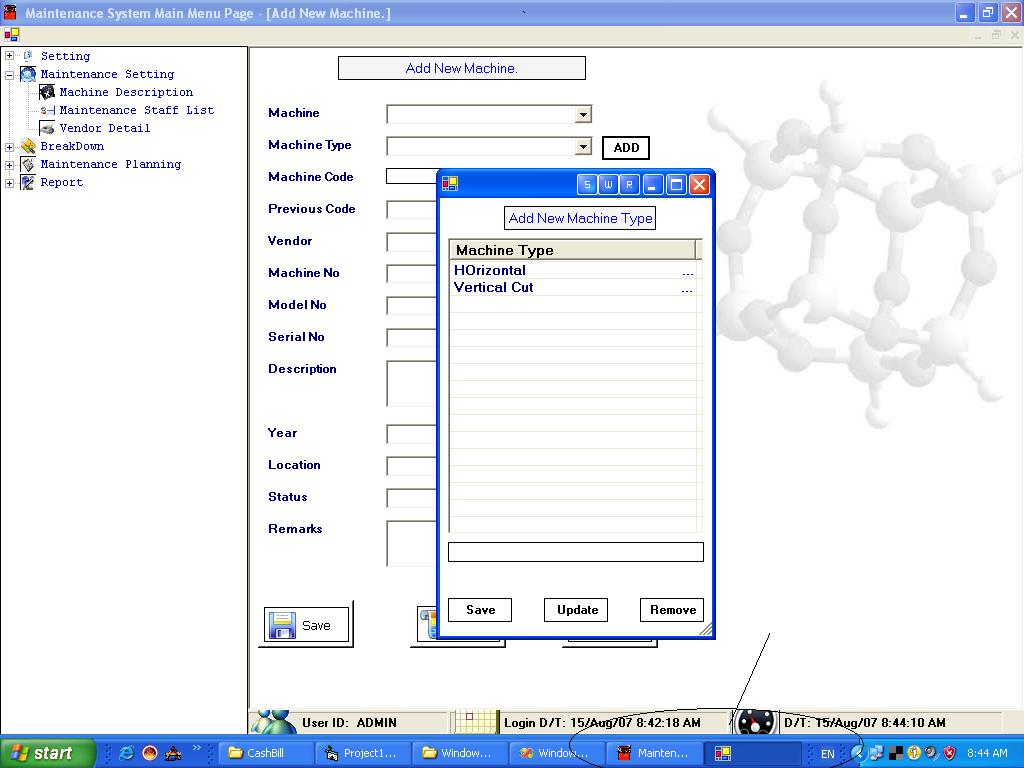Select Maintenance Planning tree node

coord(110,165)
